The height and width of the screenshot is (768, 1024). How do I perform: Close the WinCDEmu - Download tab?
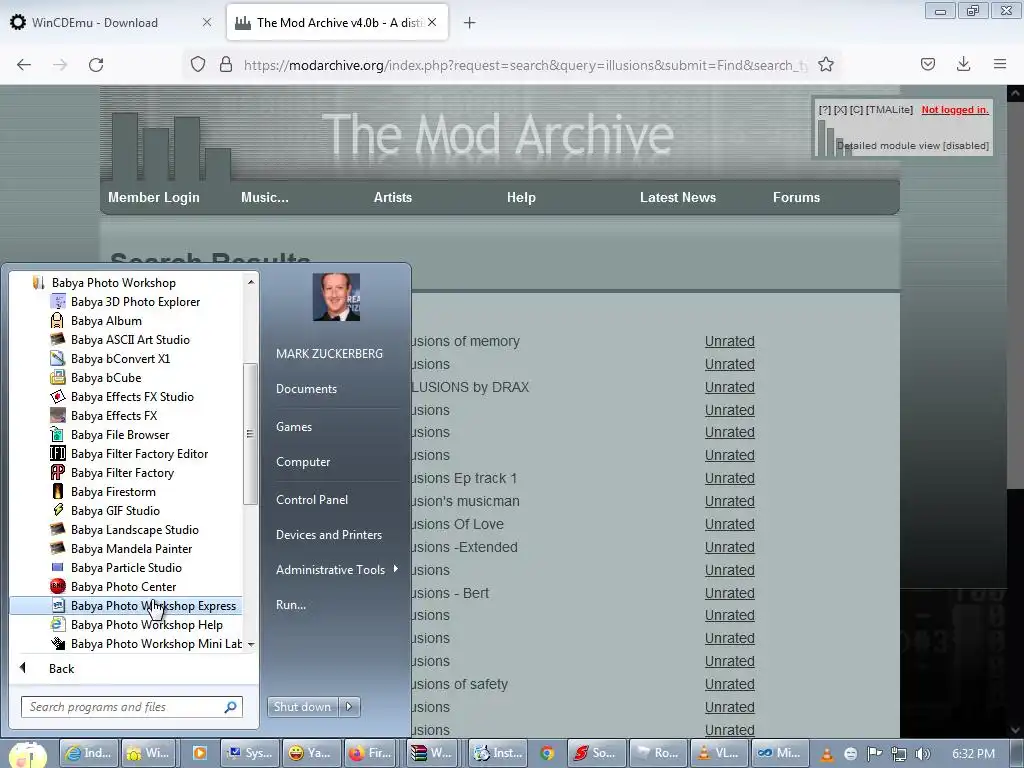pos(206,22)
